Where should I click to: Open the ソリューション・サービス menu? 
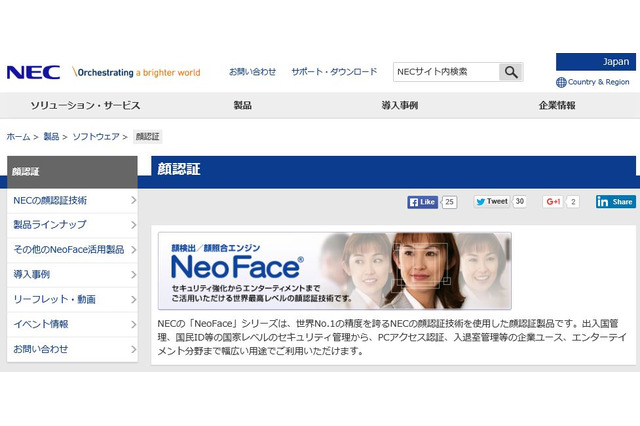(x=85, y=105)
